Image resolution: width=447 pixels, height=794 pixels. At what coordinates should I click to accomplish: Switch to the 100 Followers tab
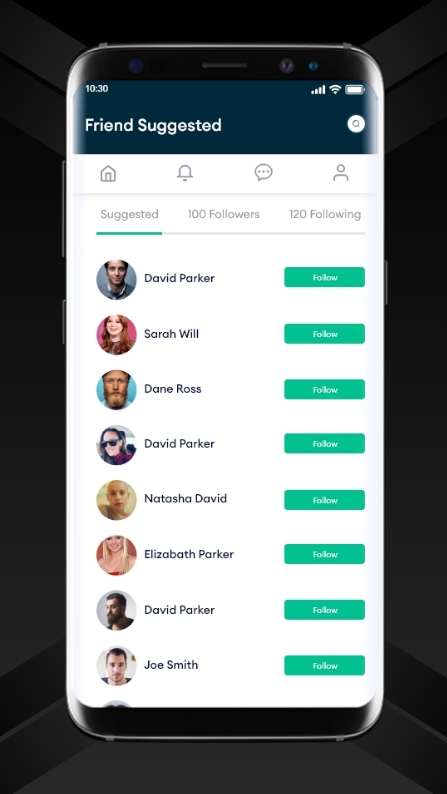224,214
